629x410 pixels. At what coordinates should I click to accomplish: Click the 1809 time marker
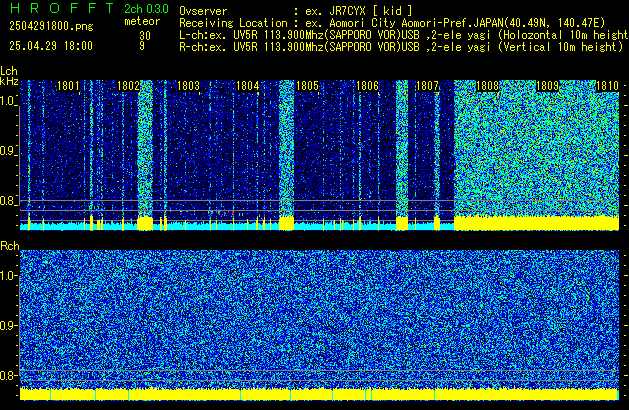[x=547, y=86]
